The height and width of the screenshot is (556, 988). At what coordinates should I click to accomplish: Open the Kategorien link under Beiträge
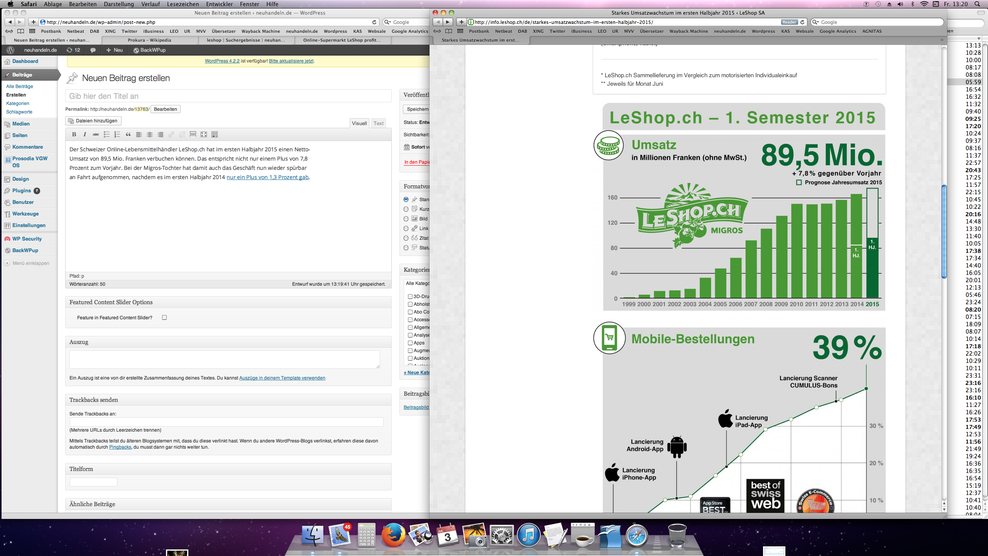[18, 103]
